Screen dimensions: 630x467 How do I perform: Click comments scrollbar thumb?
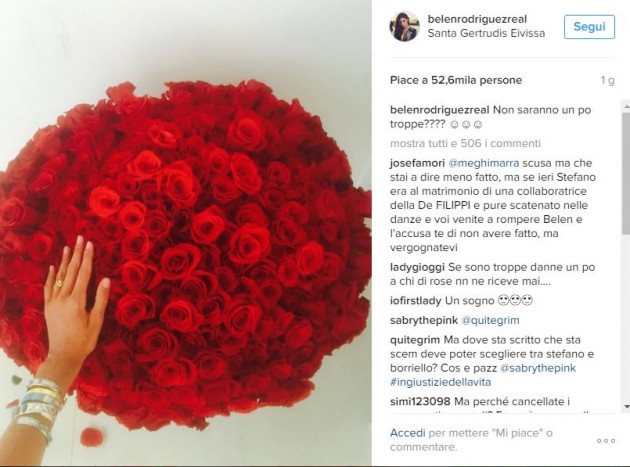626,174
